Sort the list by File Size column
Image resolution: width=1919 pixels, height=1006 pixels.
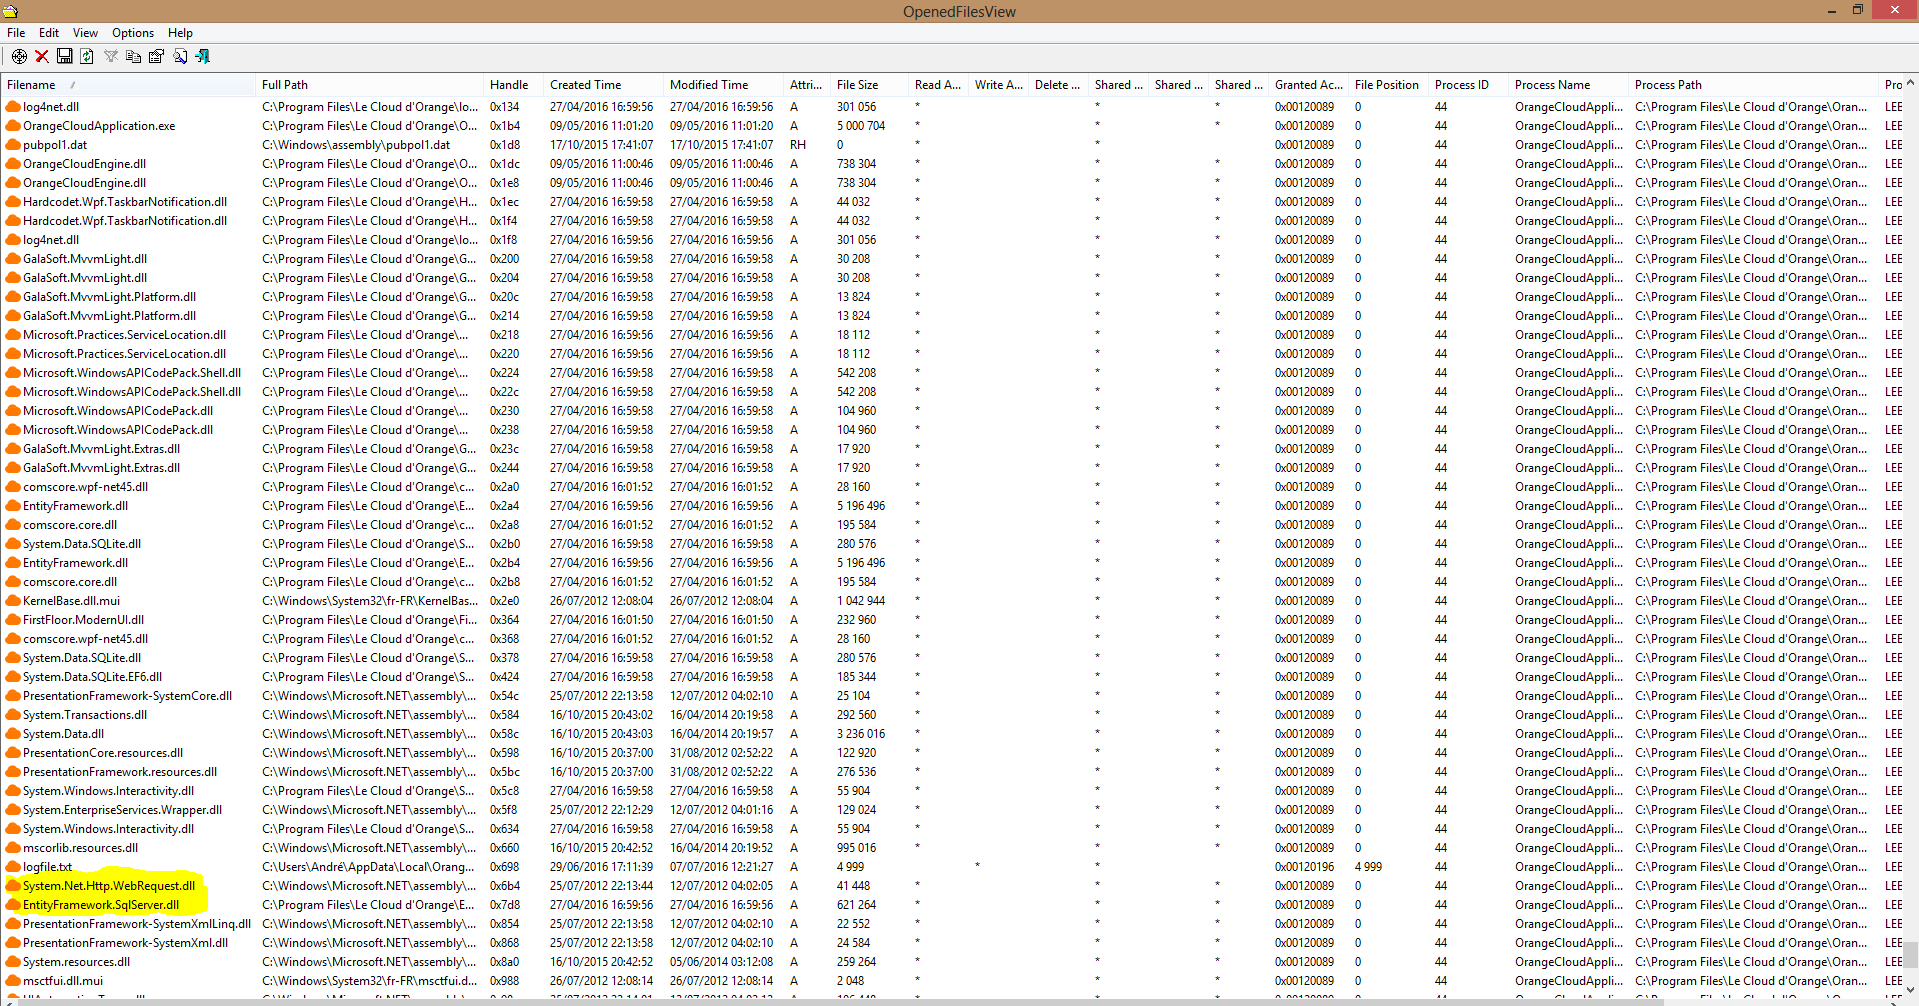coord(856,84)
